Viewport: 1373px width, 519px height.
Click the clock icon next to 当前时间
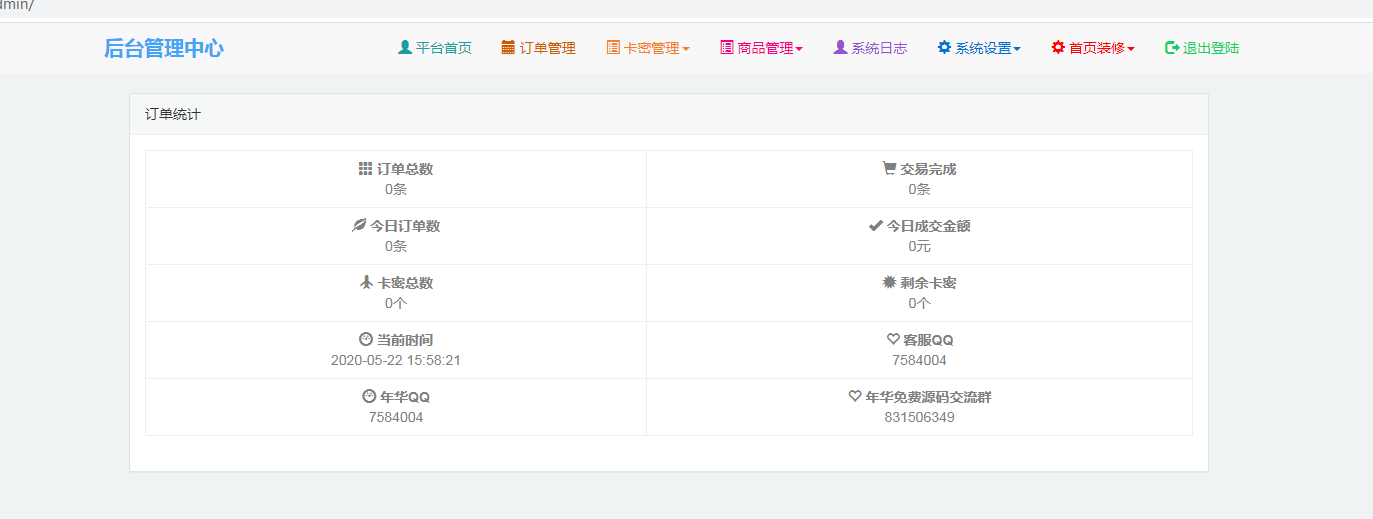click(x=366, y=340)
